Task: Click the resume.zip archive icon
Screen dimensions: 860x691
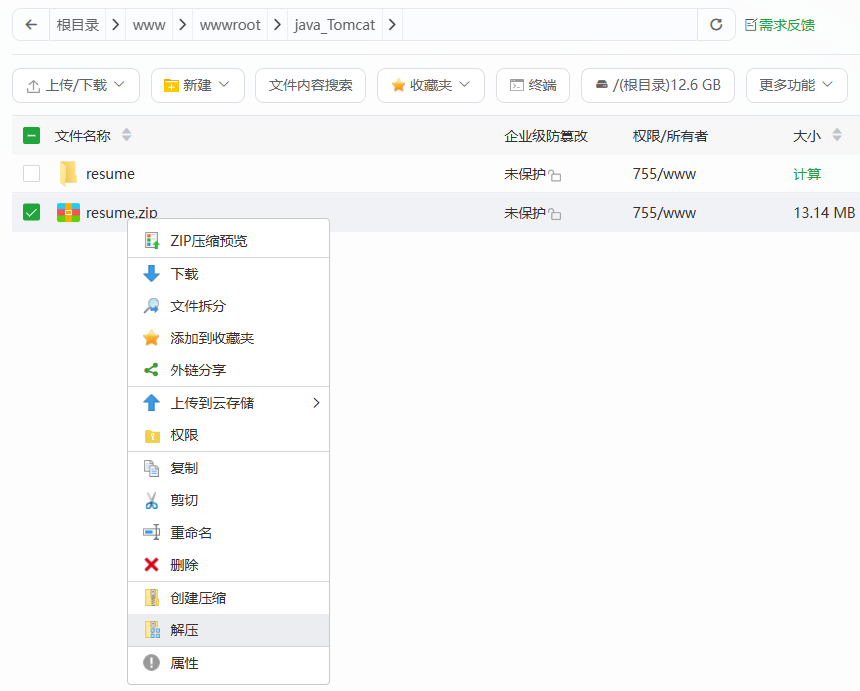Action: (66, 212)
